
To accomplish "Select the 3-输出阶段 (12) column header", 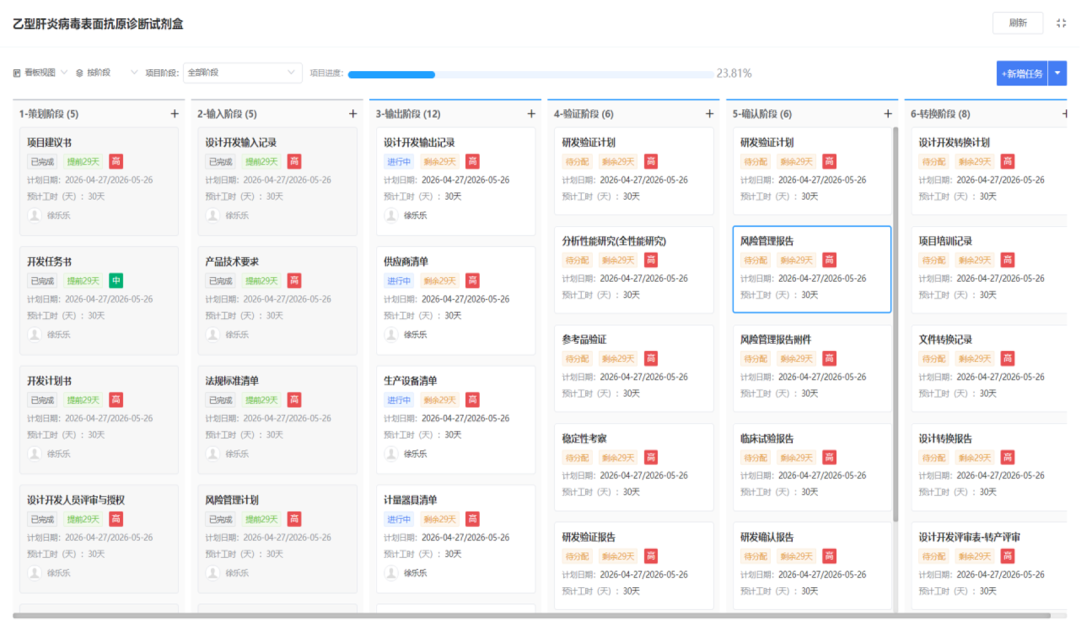I will tap(408, 114).
